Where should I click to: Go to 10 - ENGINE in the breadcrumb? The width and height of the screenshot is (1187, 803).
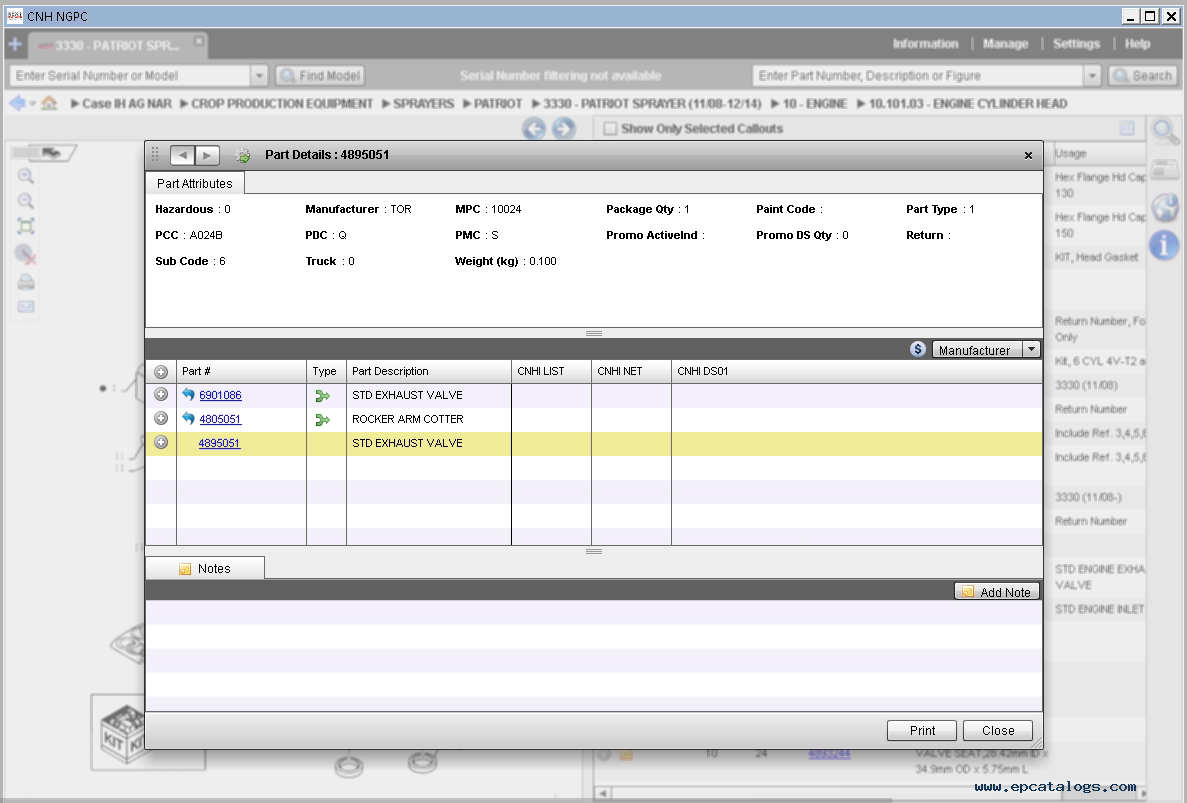pyautogui.click(x=815, y=104)
